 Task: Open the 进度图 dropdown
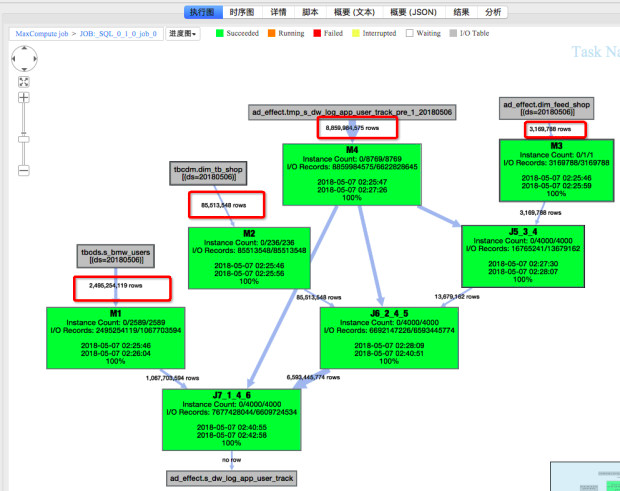pyautogui.click(x=183, y=34)
